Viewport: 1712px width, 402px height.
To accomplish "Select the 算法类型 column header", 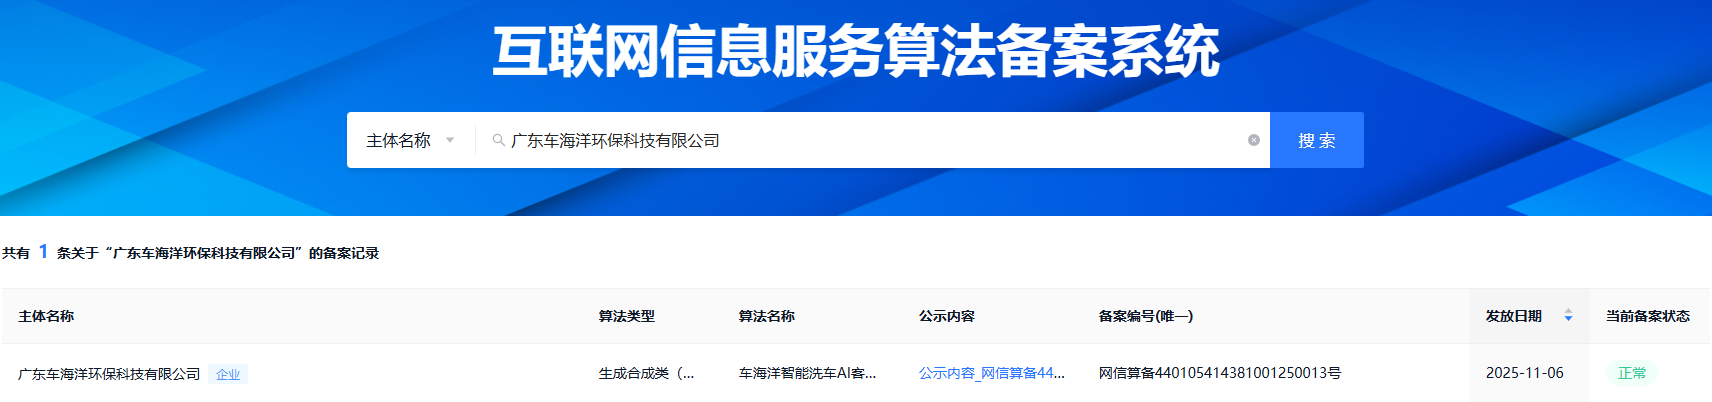I will click(626, 316).
